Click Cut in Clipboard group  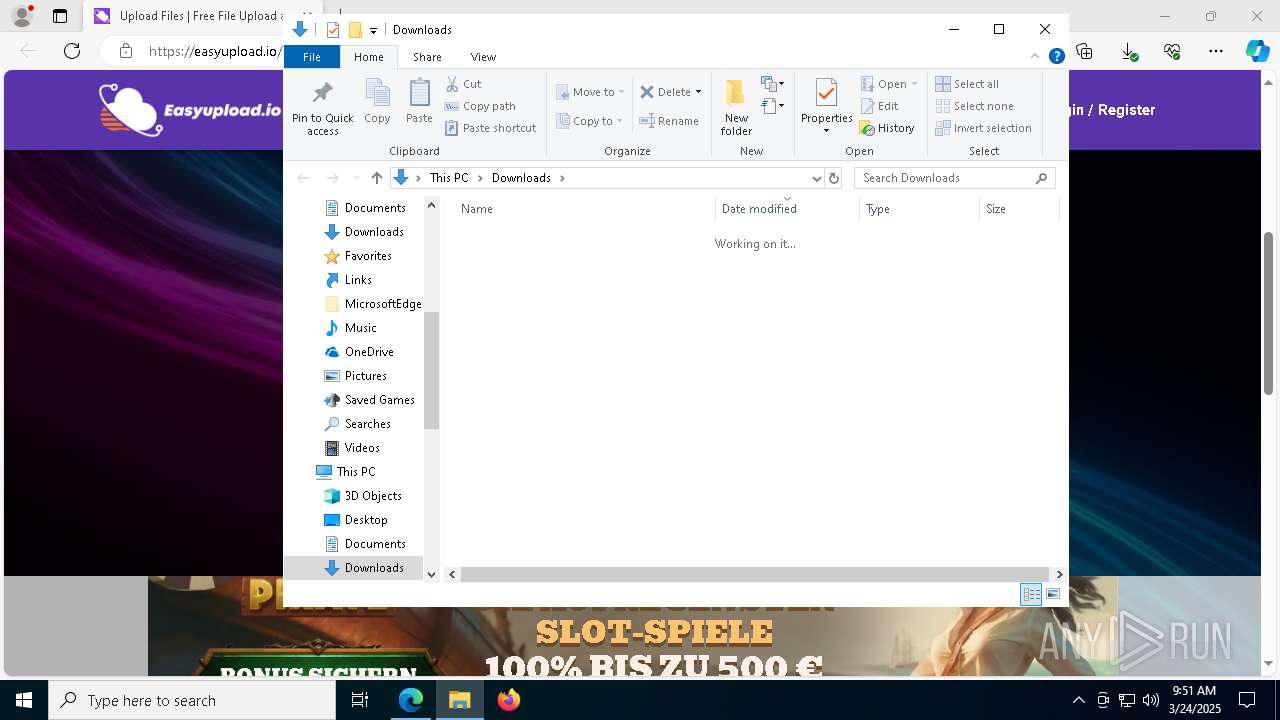pyautogui.click(x=463, y=84)
